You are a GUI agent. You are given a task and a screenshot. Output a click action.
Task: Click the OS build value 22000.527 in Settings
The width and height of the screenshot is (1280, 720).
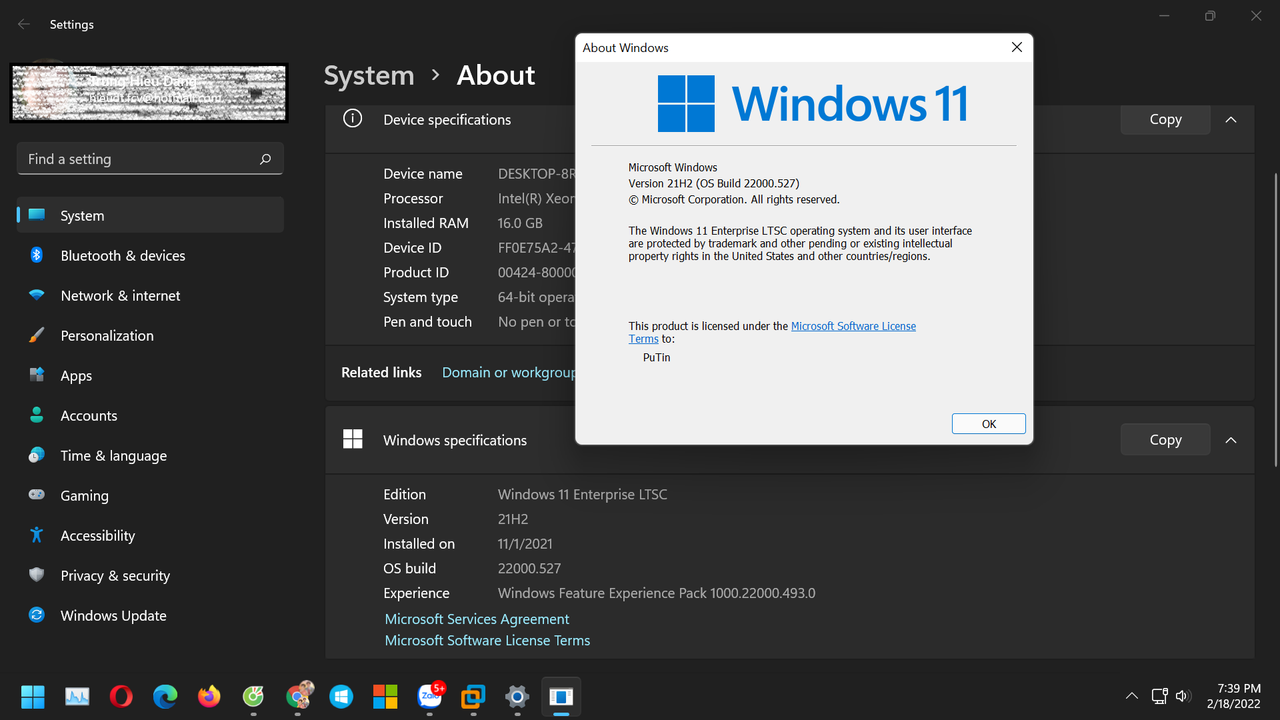529,568
